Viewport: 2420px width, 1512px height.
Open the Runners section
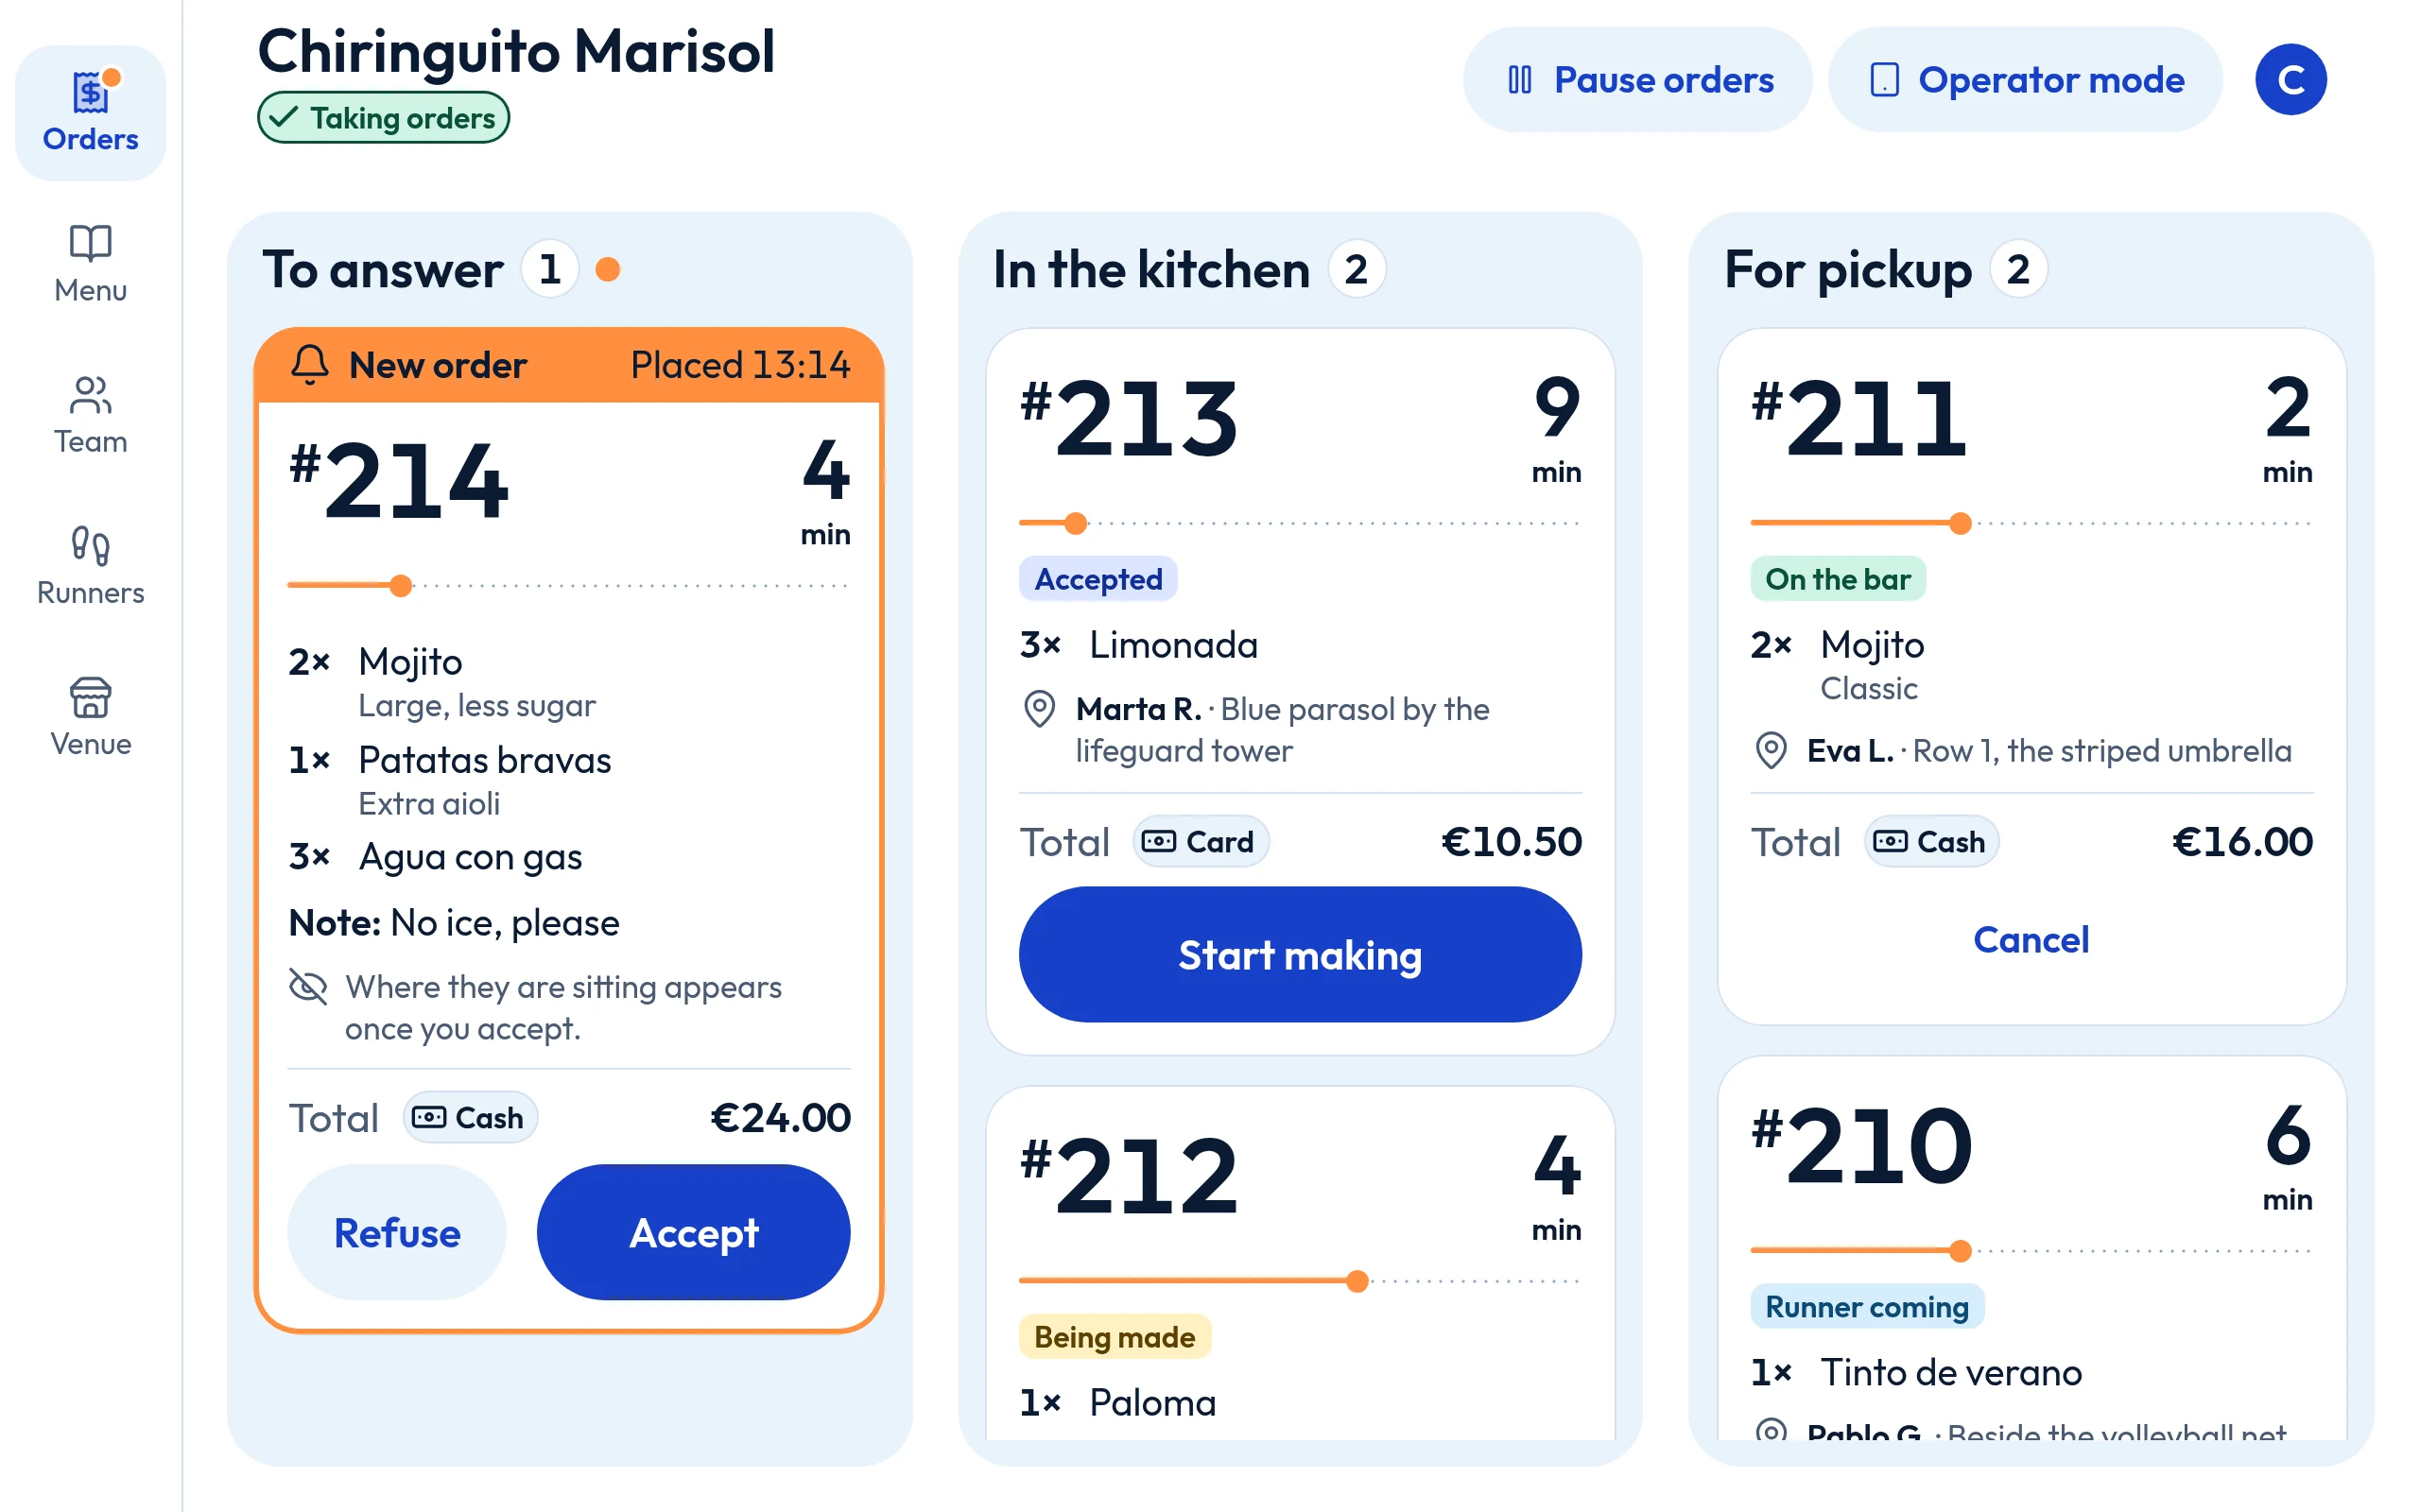[x=90, y=566]
